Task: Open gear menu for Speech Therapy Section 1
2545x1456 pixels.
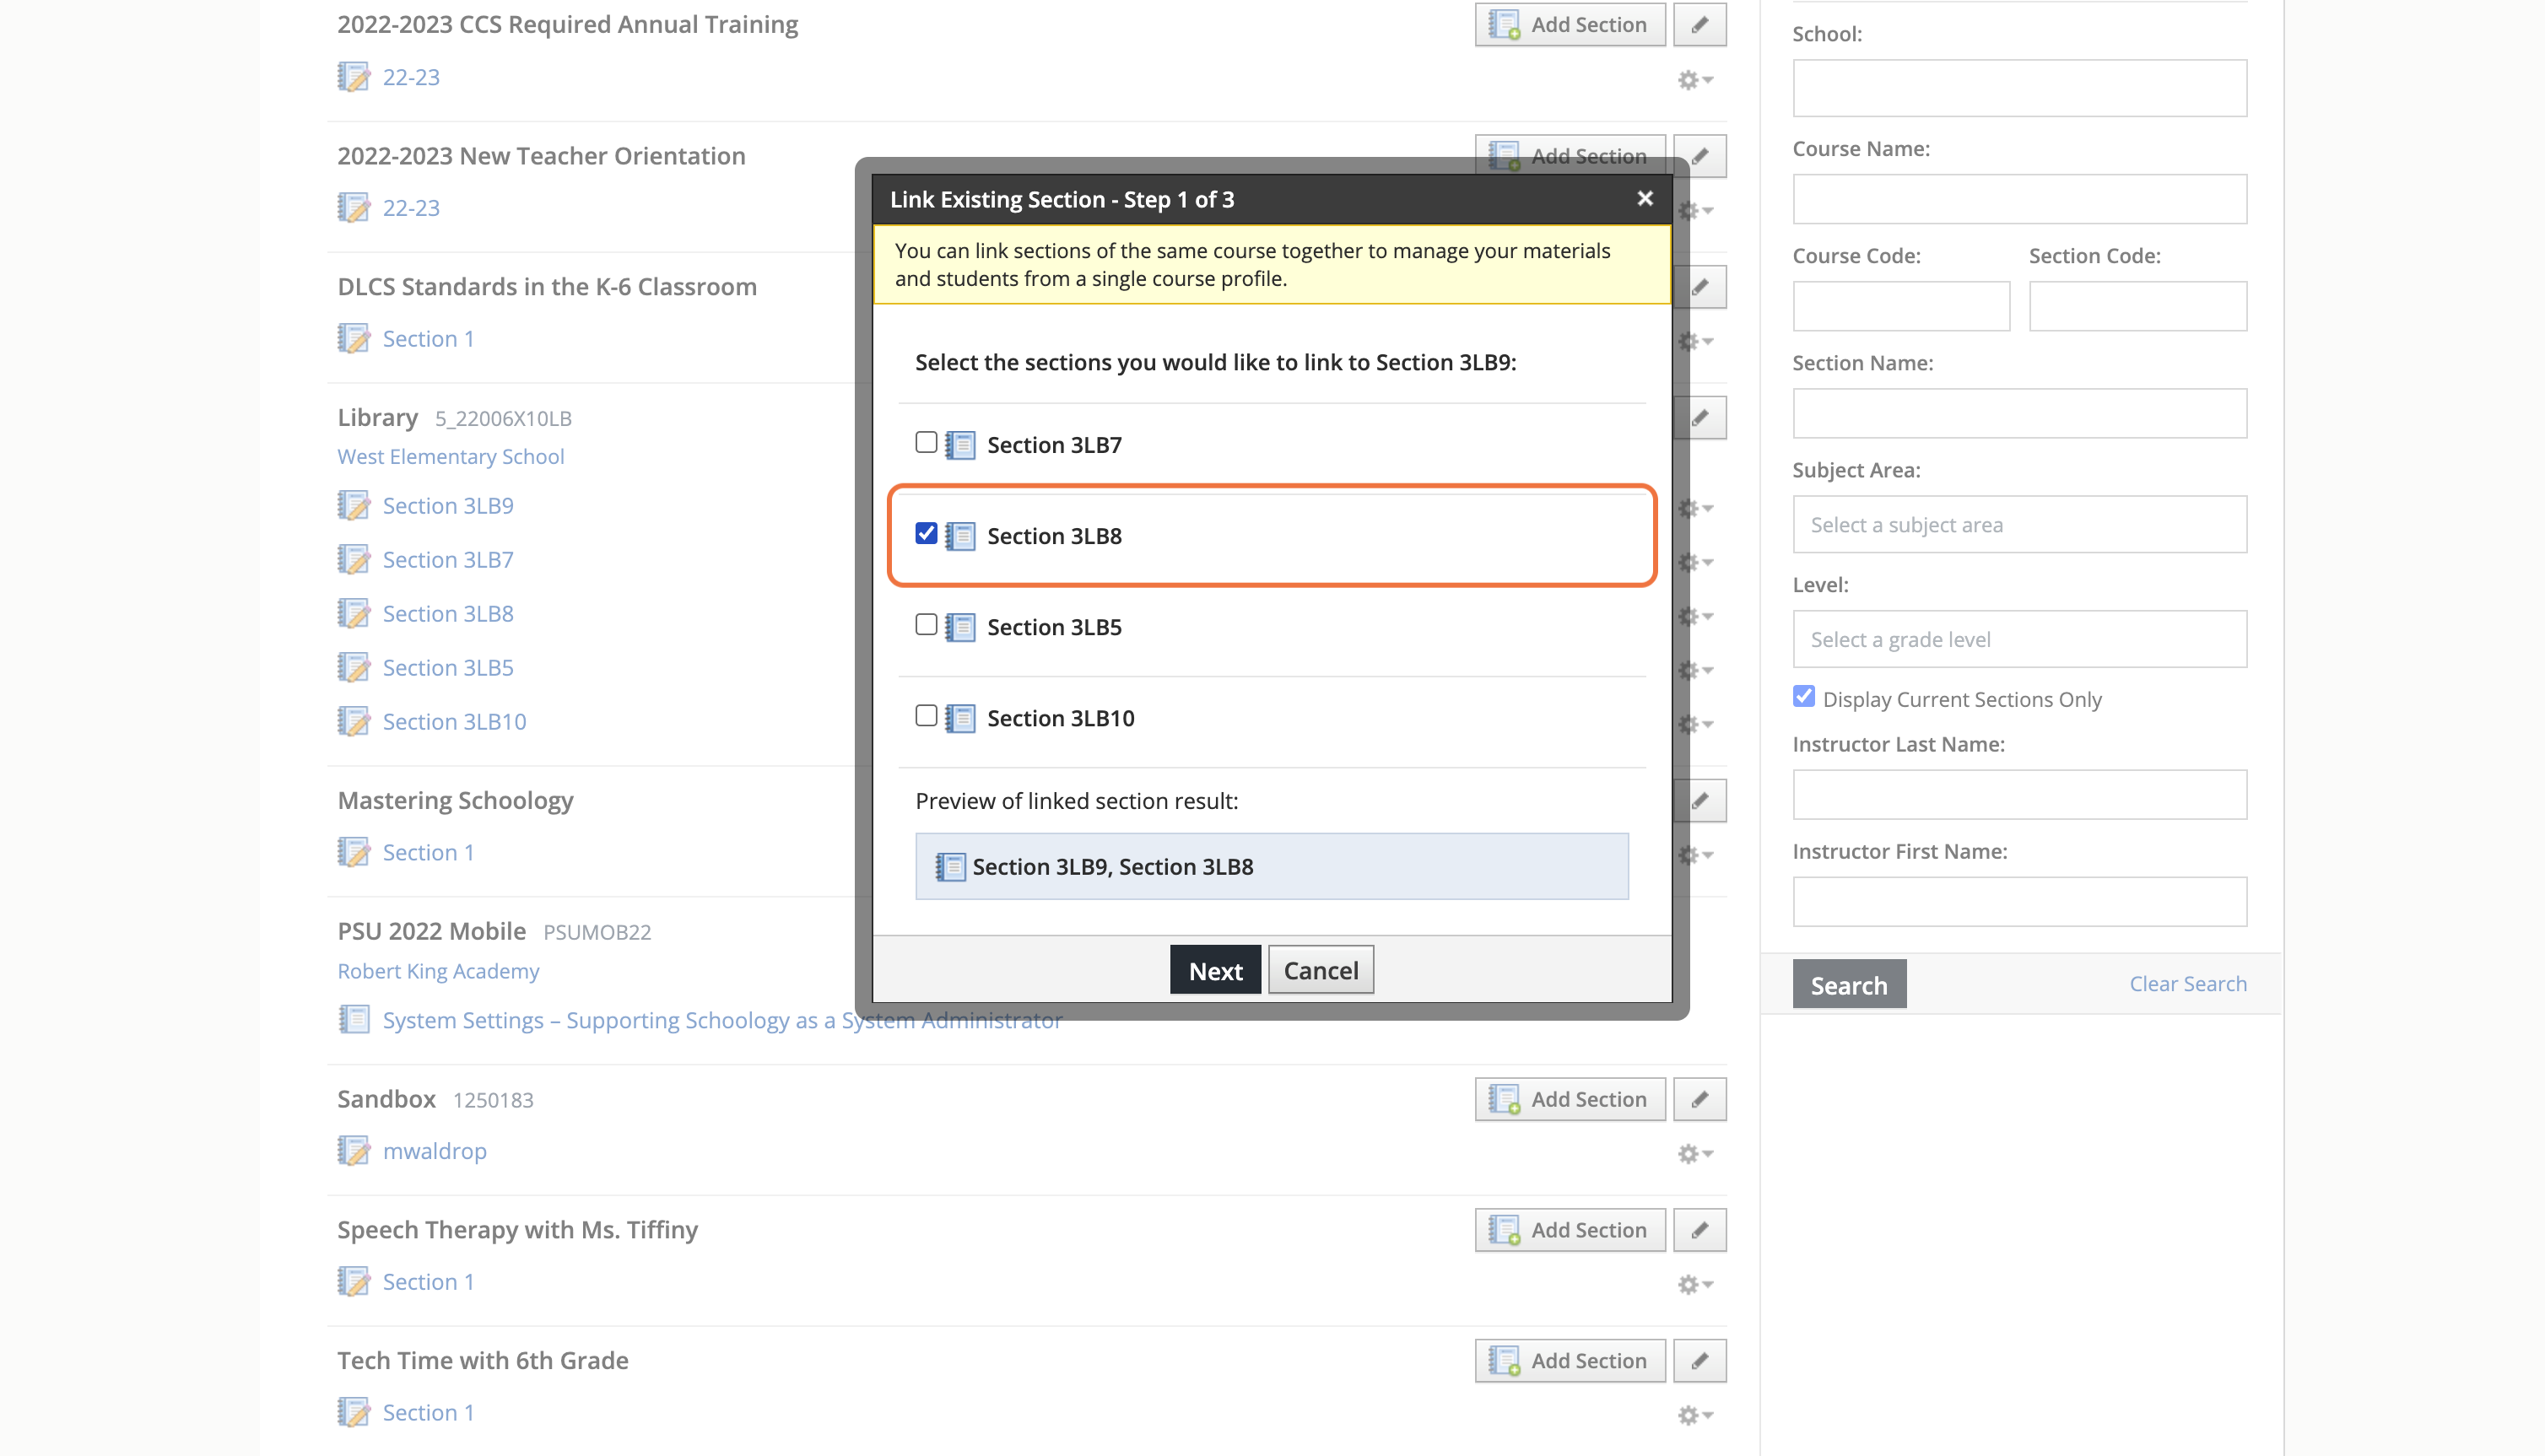Action: (x=1694, y=1284)
